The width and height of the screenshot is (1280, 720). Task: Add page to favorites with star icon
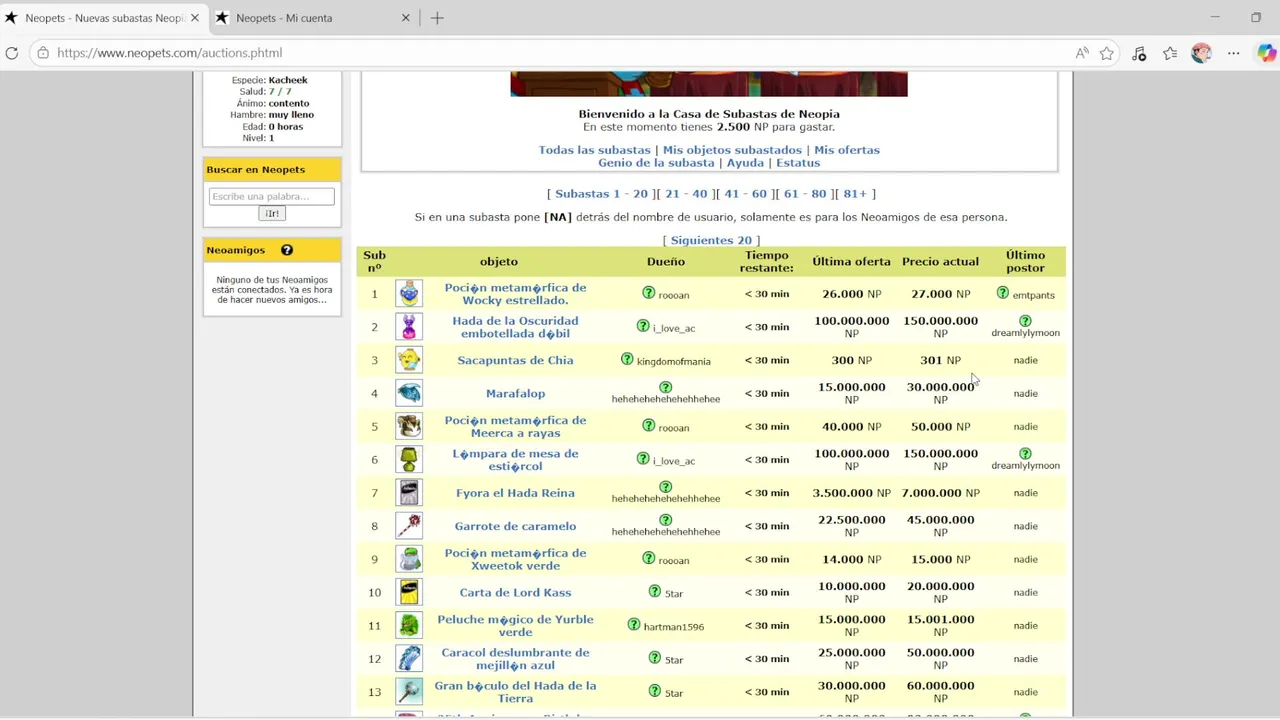point(1107,53)
